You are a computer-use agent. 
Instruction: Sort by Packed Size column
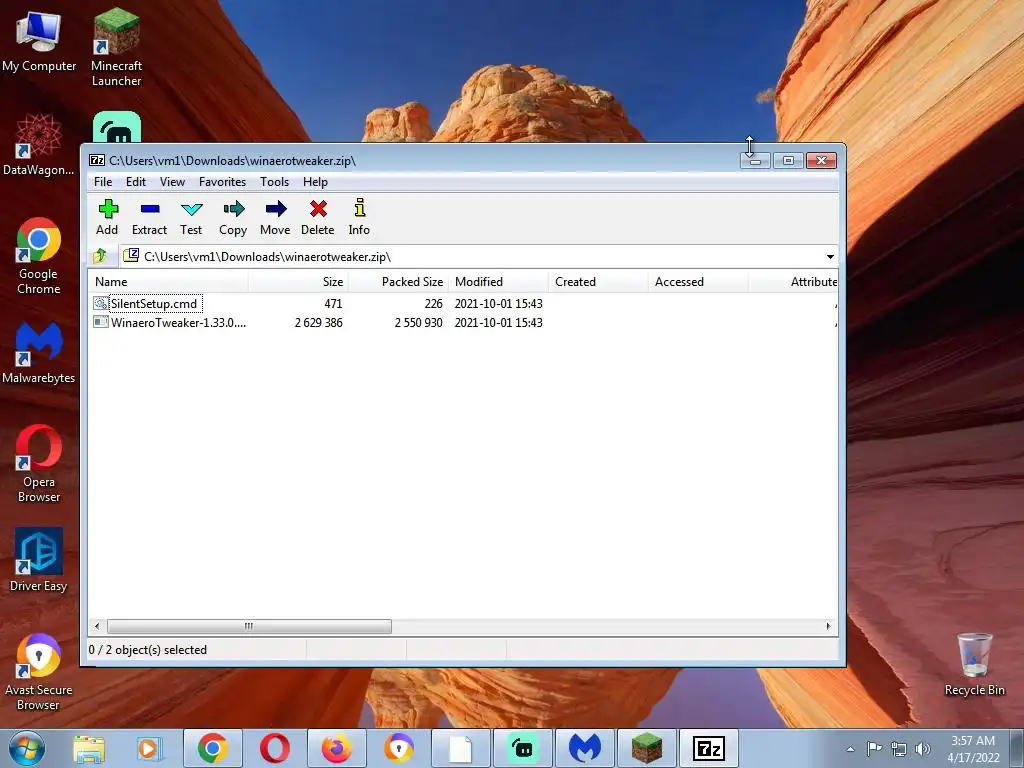(398, 281)
